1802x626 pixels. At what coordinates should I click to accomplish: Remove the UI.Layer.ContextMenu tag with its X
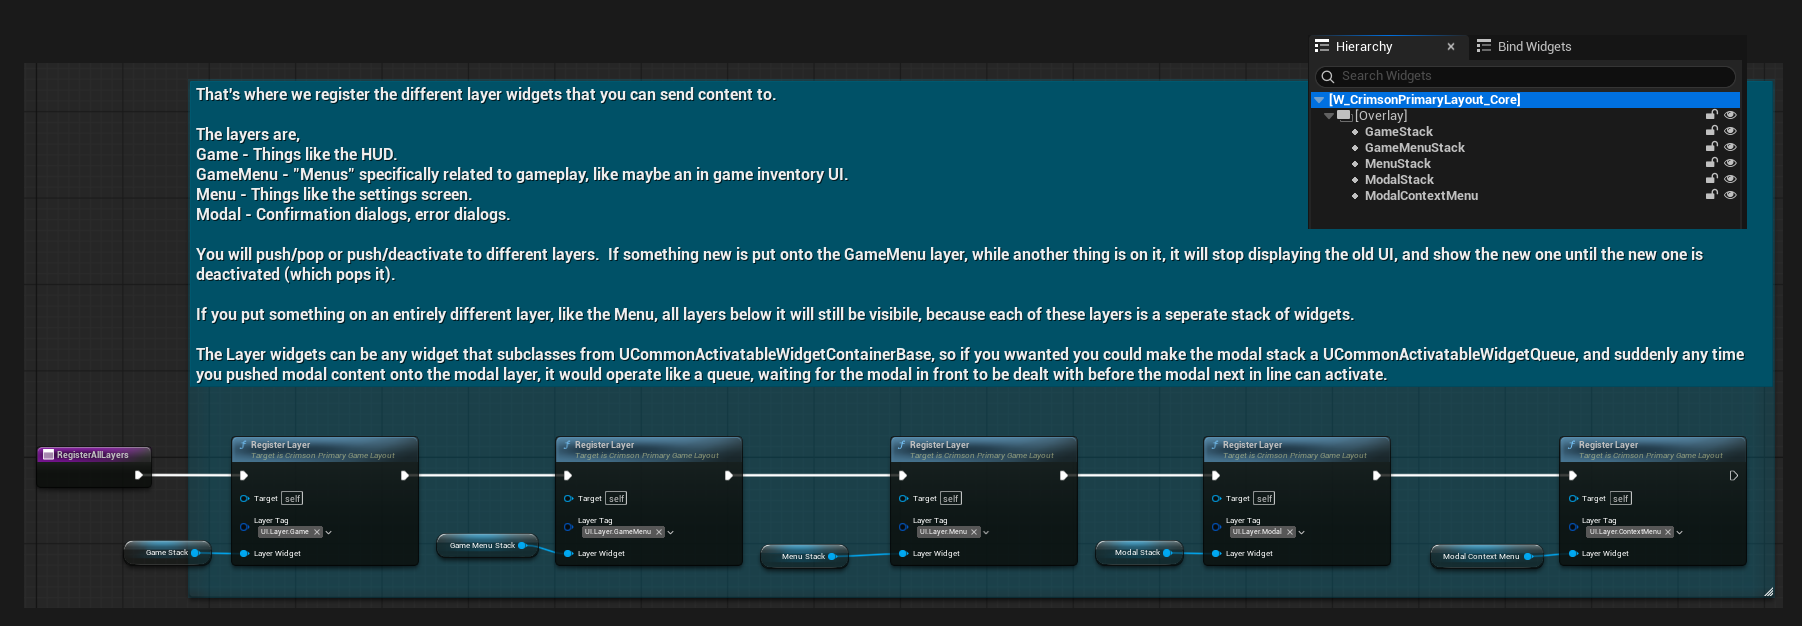(1668, 532)
